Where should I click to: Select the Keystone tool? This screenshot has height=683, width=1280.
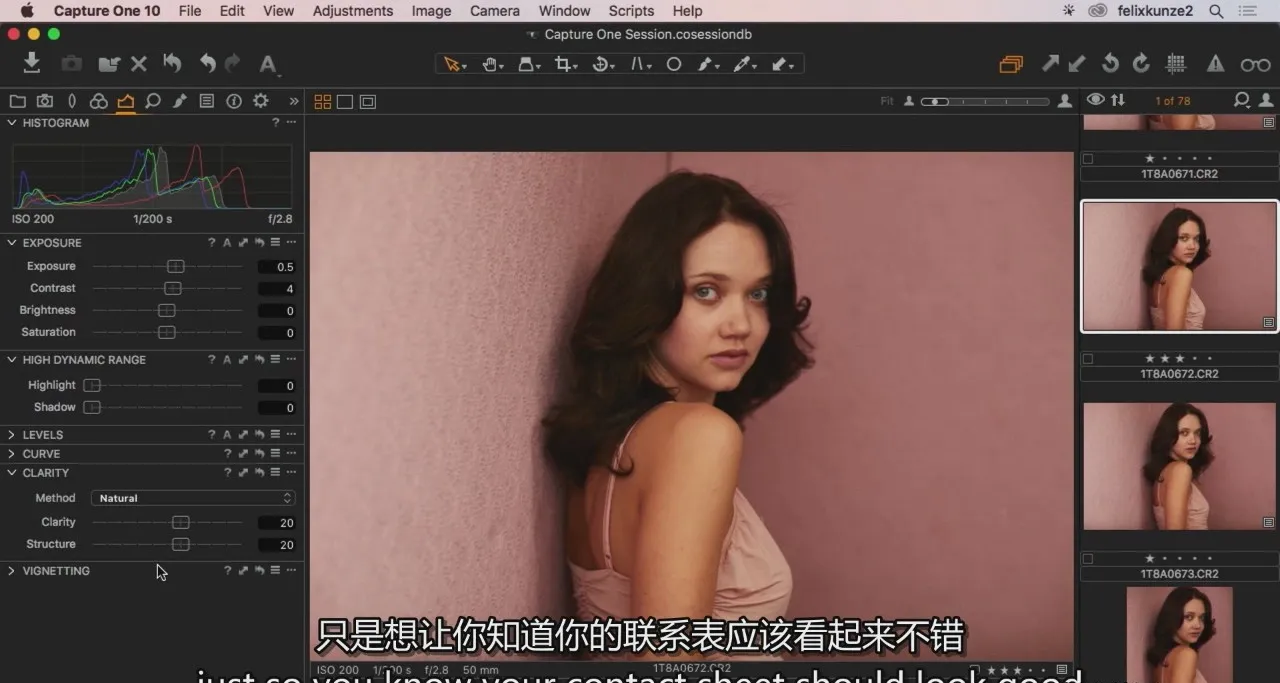(x=639, y=64)
